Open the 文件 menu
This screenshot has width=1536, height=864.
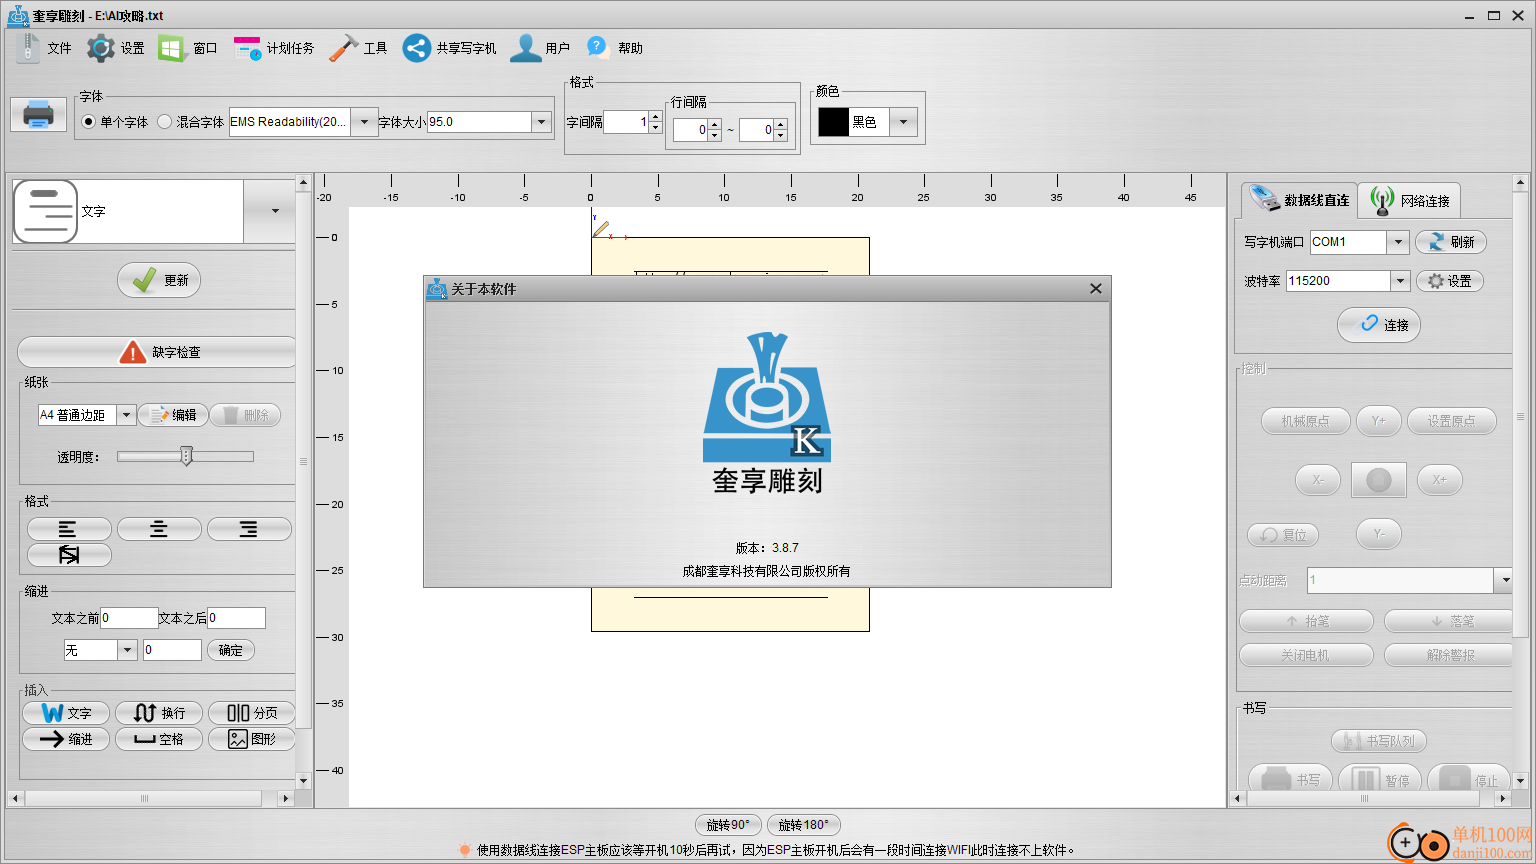tap(44, 48)
